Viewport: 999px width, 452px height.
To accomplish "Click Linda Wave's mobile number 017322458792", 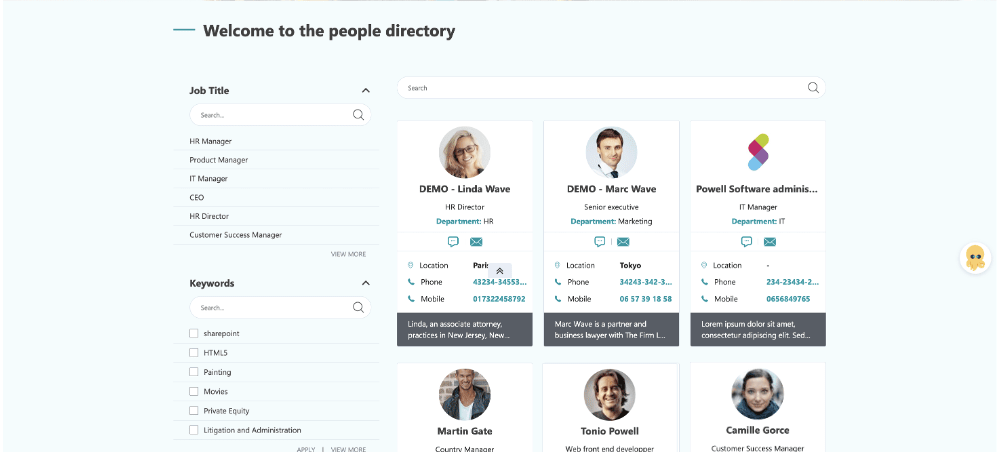I will (x=499, y=299).
